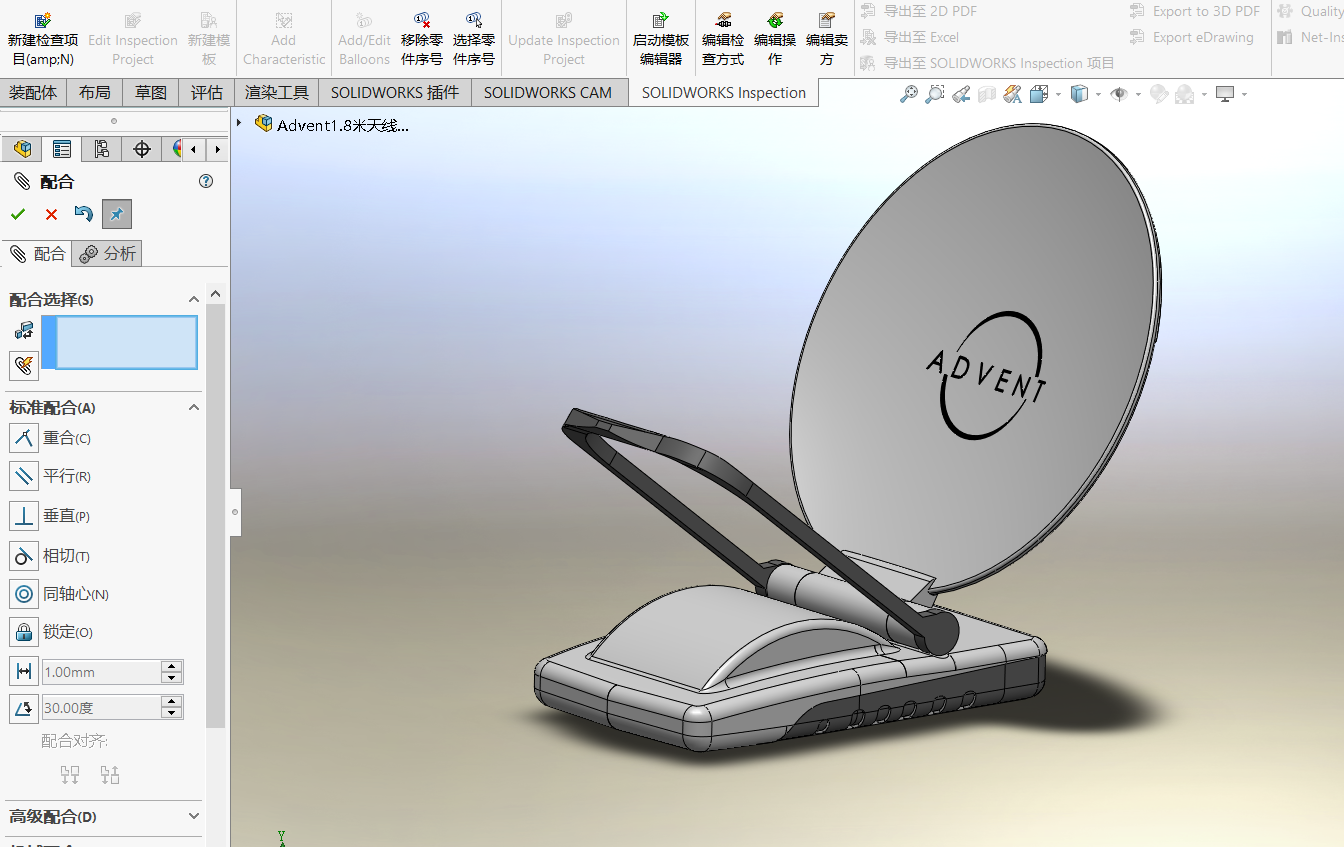Click Zoom to Area magnifier icon
This screenshot has width=1344, height=847.
[x=935, y=94]
